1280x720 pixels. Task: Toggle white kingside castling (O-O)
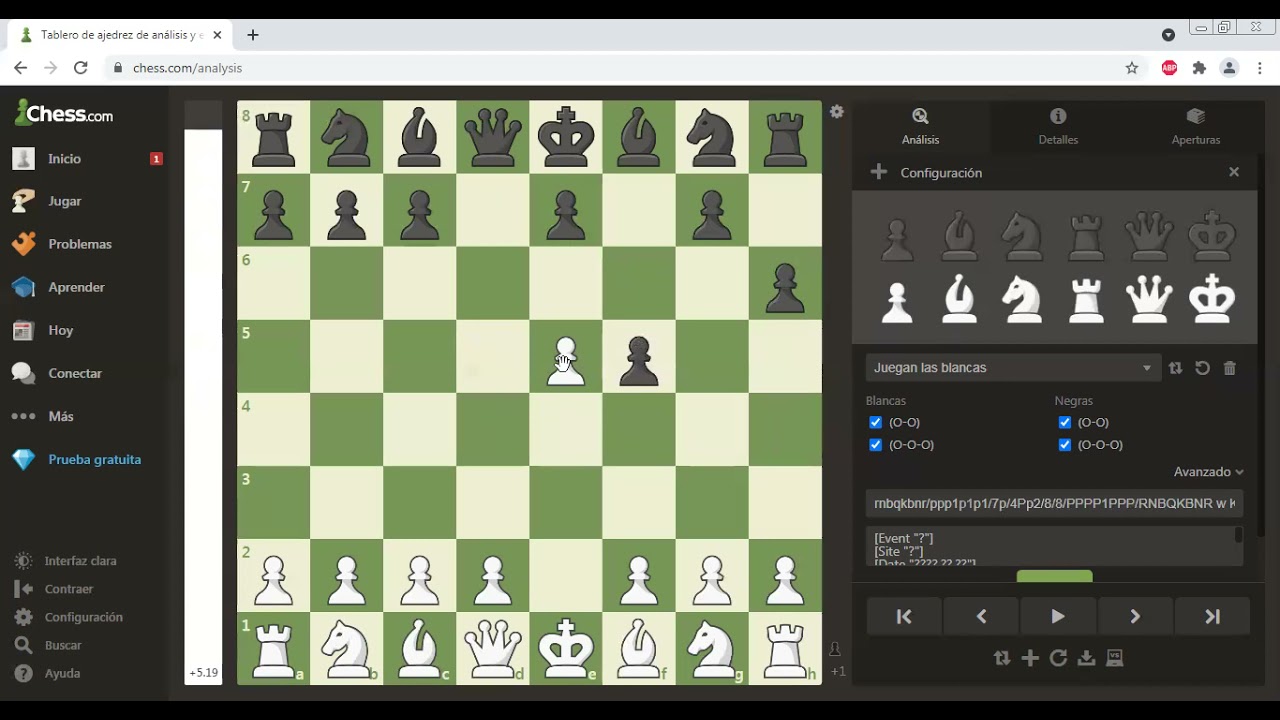(876, 422)
